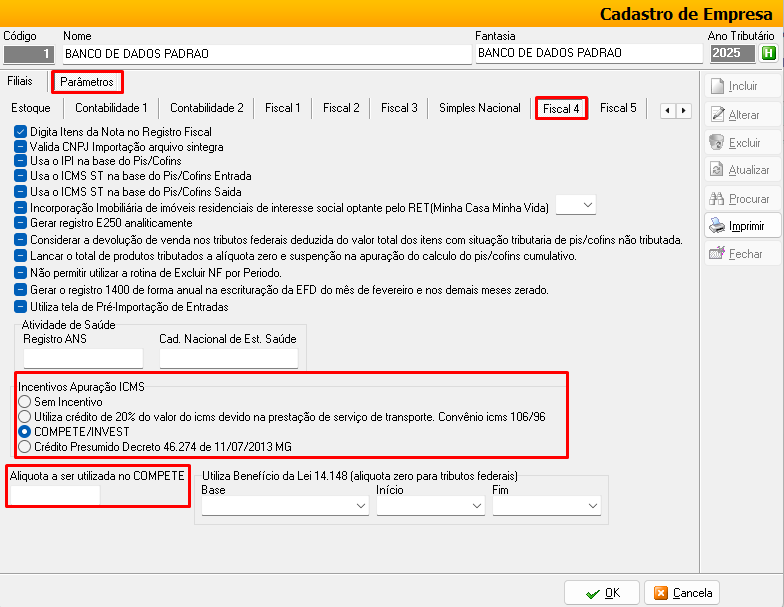Select the Sem Incentivo radio option
The width and height of the screenshot is (784, 607).
point(24,402)
